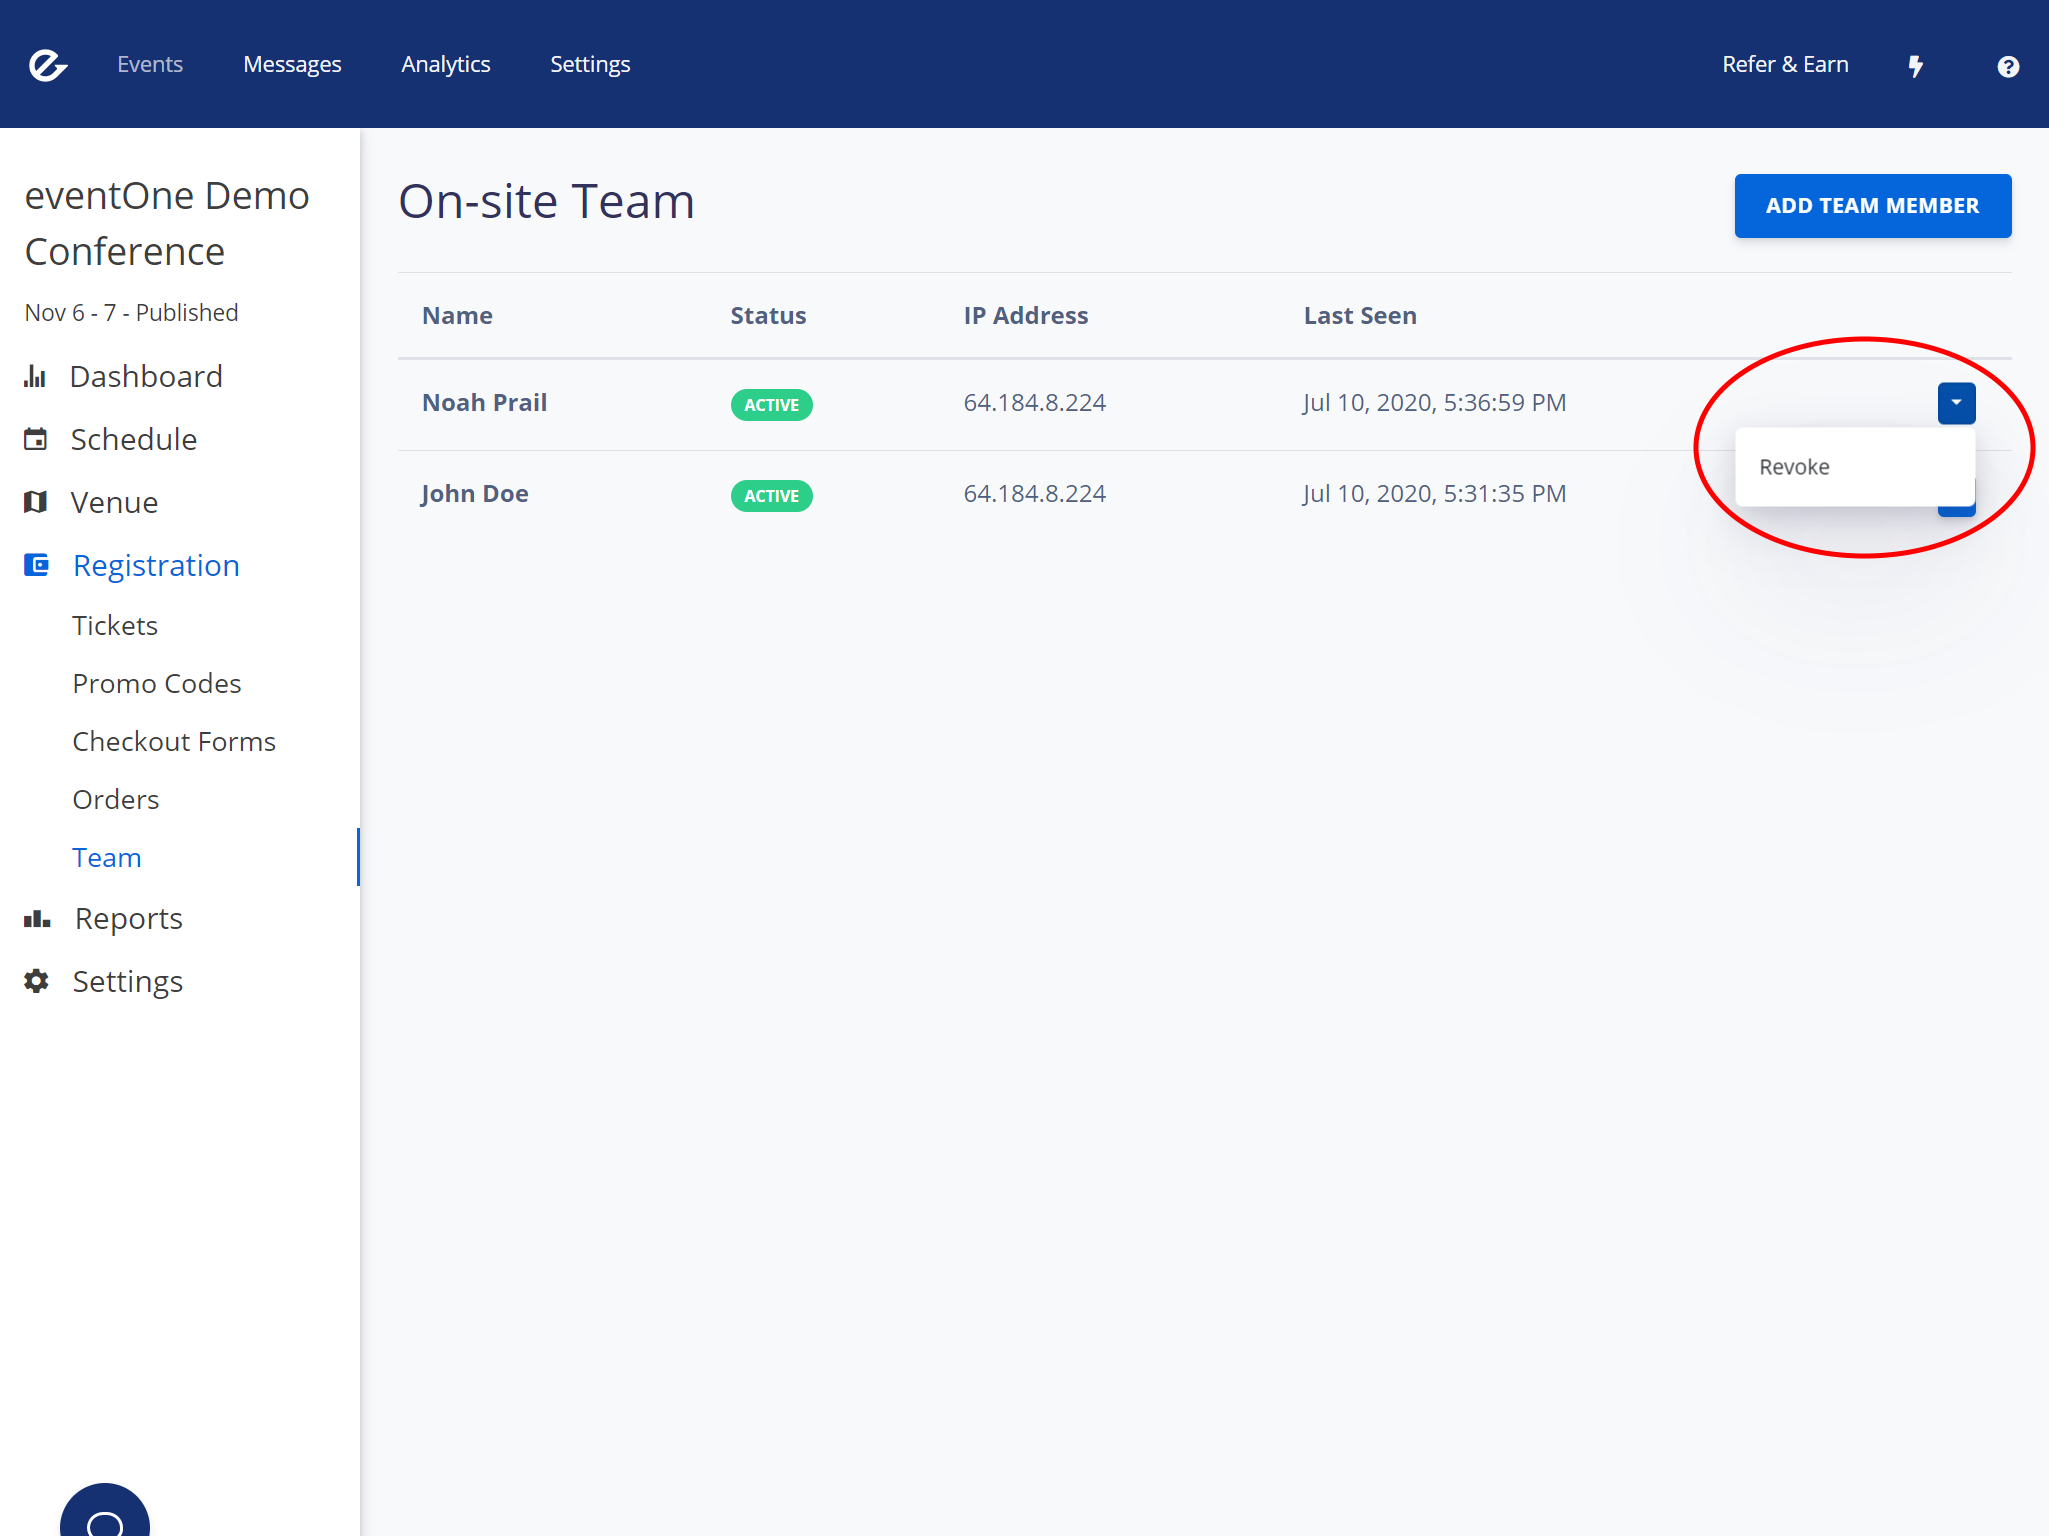2049x1536 pixels.
Task: Open the Refer & Earn link
Action: (1785, 64)
